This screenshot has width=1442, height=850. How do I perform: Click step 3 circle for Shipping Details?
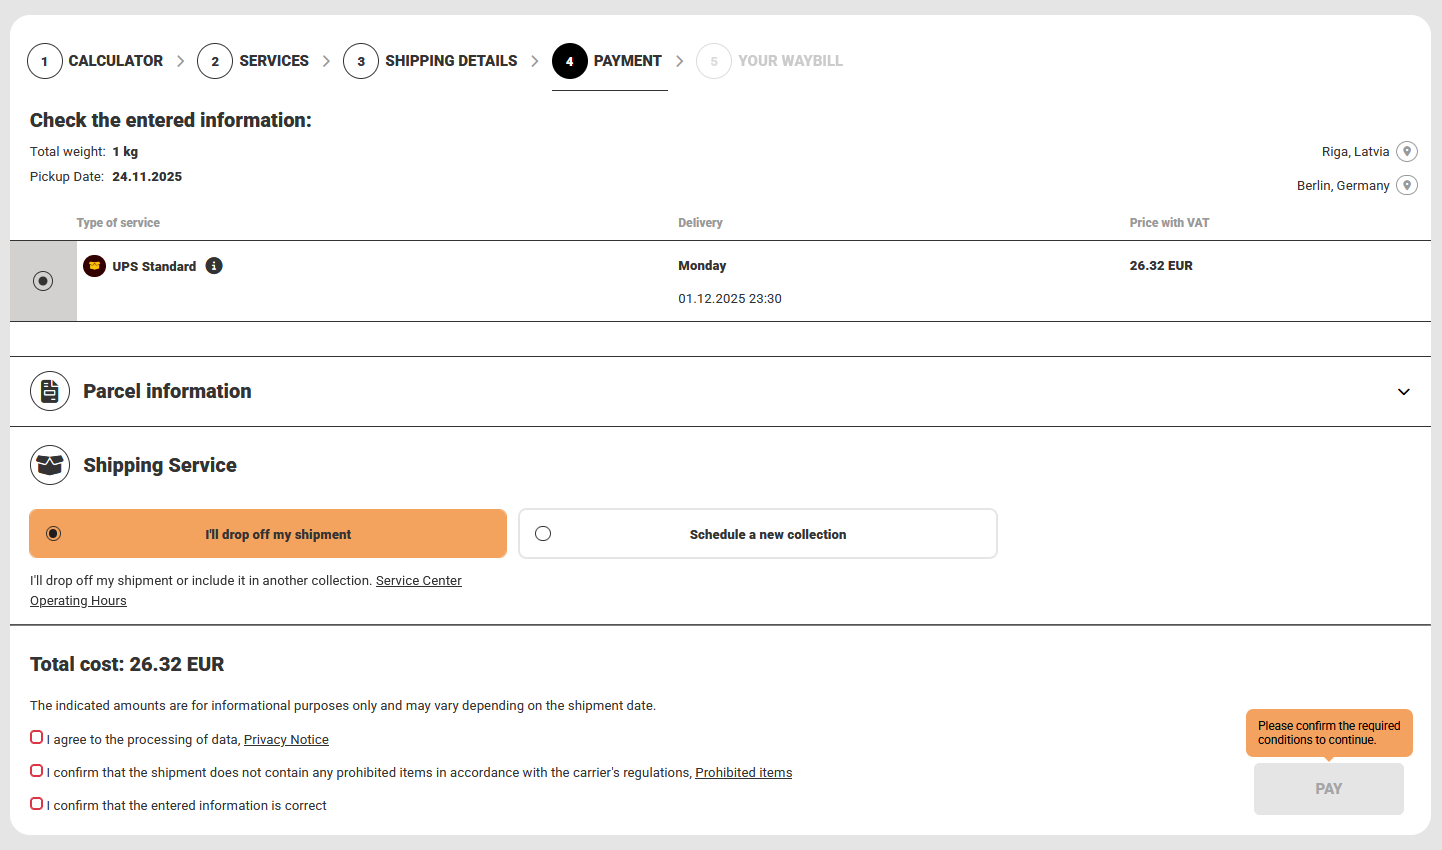click(361, 61)
